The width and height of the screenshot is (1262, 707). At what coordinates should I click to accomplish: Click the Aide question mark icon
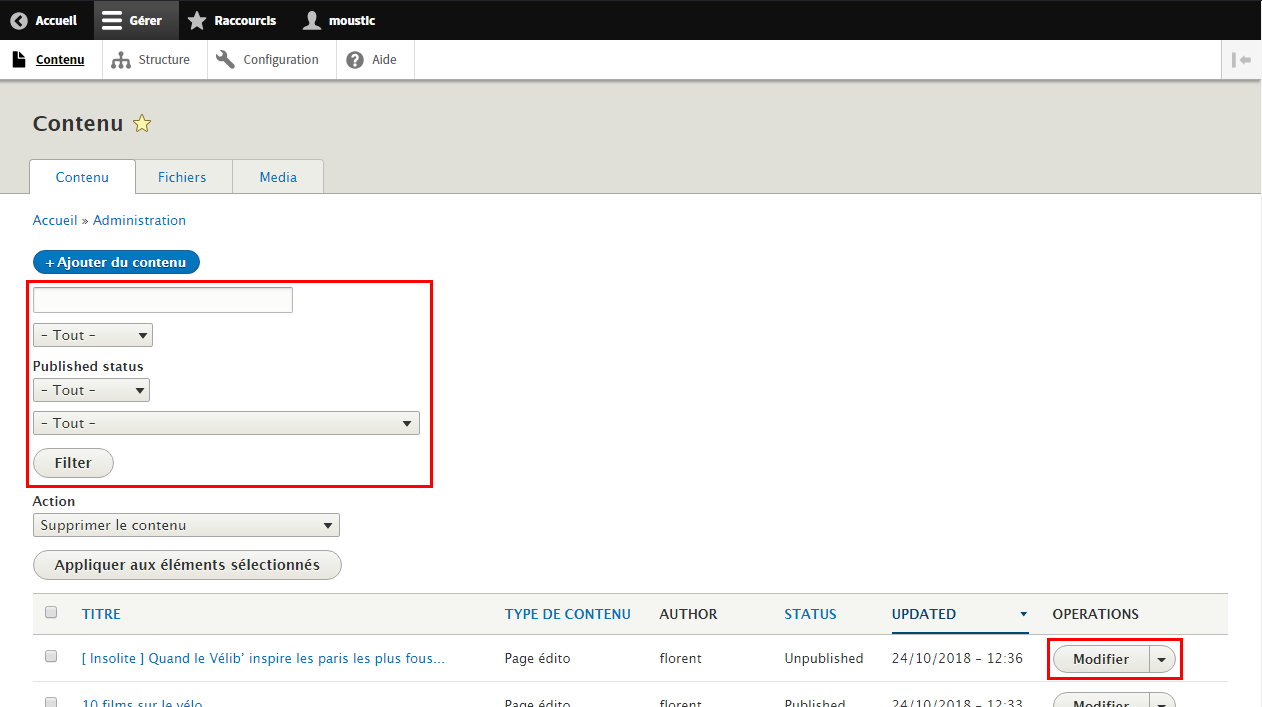pos(355,60)
